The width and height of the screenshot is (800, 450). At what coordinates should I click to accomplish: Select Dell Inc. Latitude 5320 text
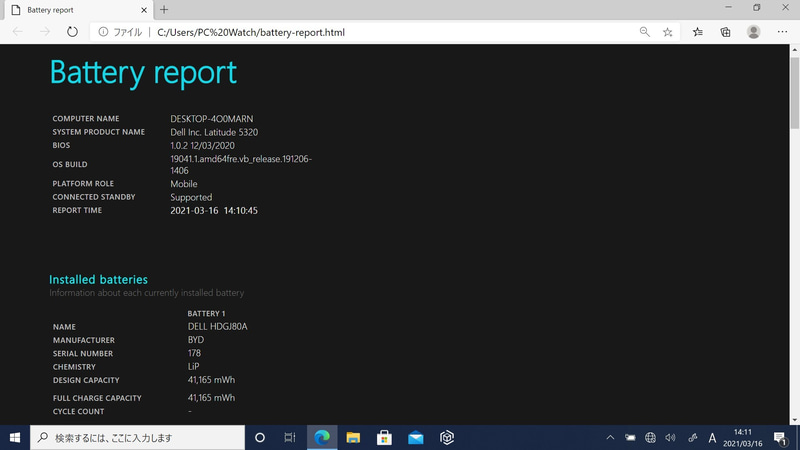coord(214,132)
